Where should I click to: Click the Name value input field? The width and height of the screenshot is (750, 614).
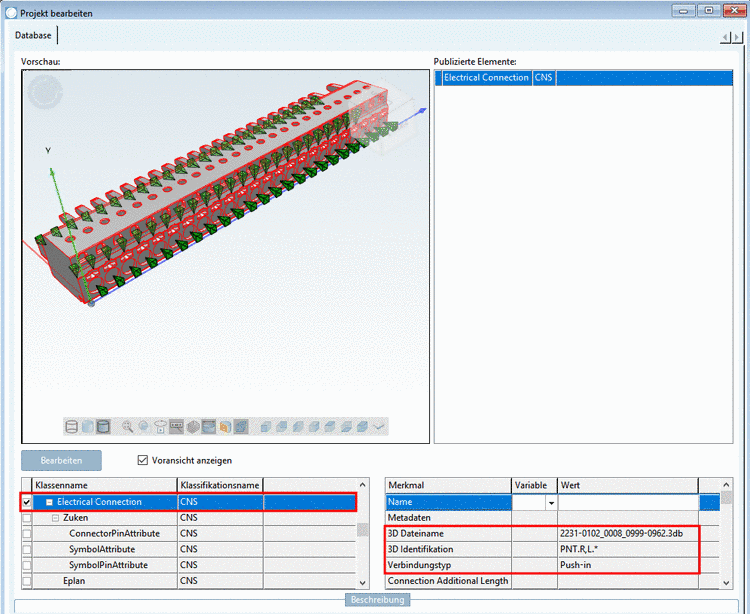[x=627, y=502]
